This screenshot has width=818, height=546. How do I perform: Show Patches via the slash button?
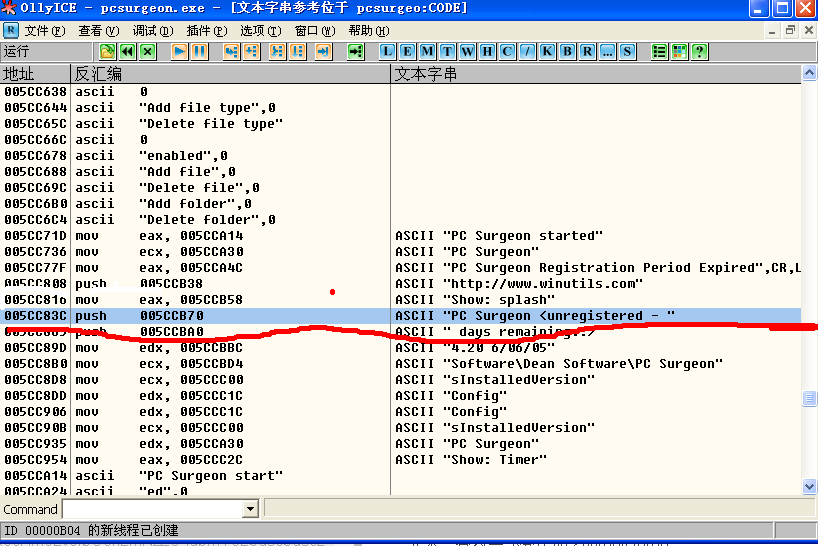[x=527, y=52]
